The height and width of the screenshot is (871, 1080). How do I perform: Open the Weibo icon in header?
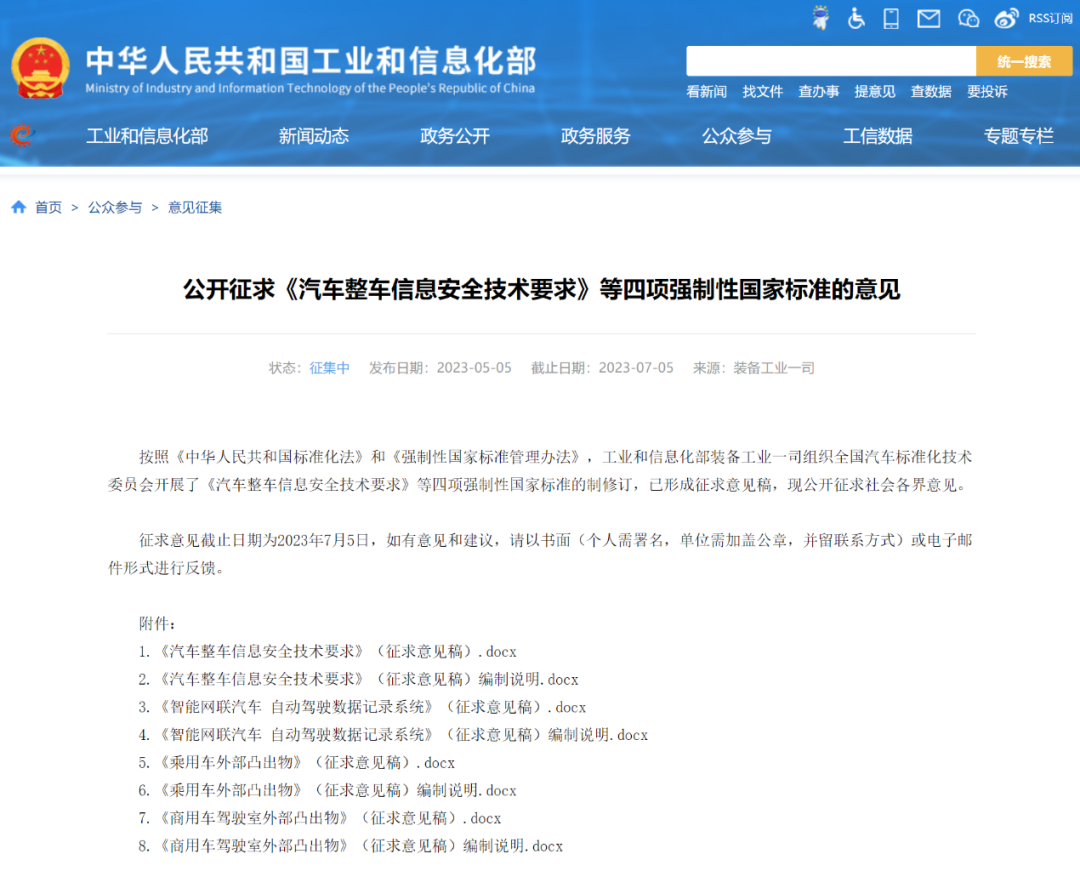click(1006, 19)
